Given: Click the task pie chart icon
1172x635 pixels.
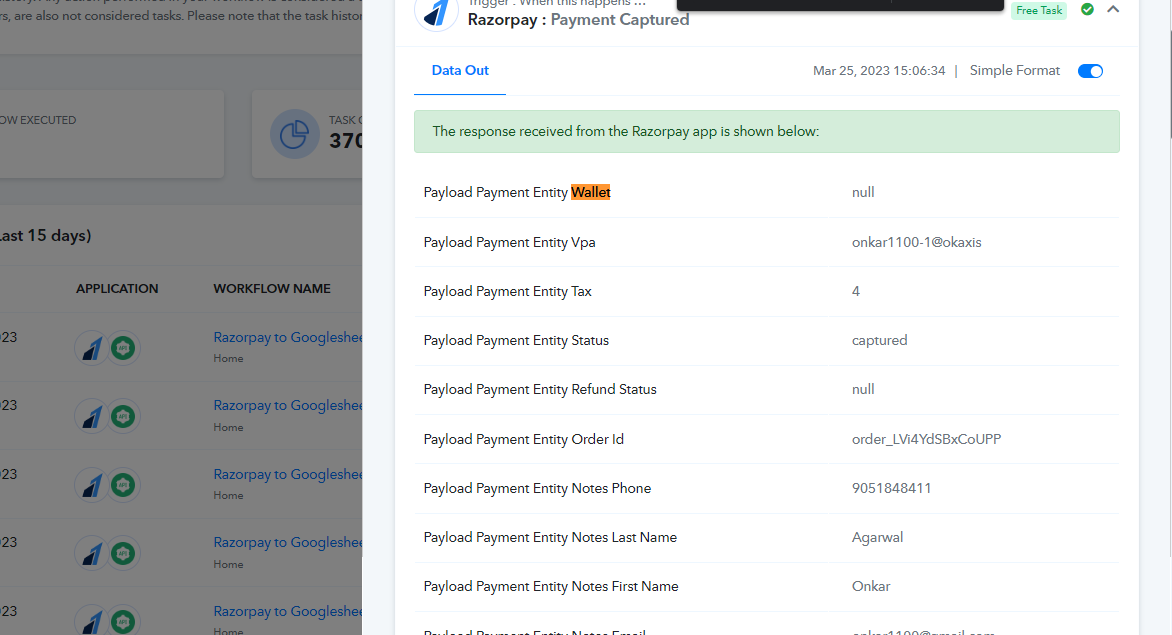Looking at the screenshot, I should pyautogui.click(x=294, y=134).
